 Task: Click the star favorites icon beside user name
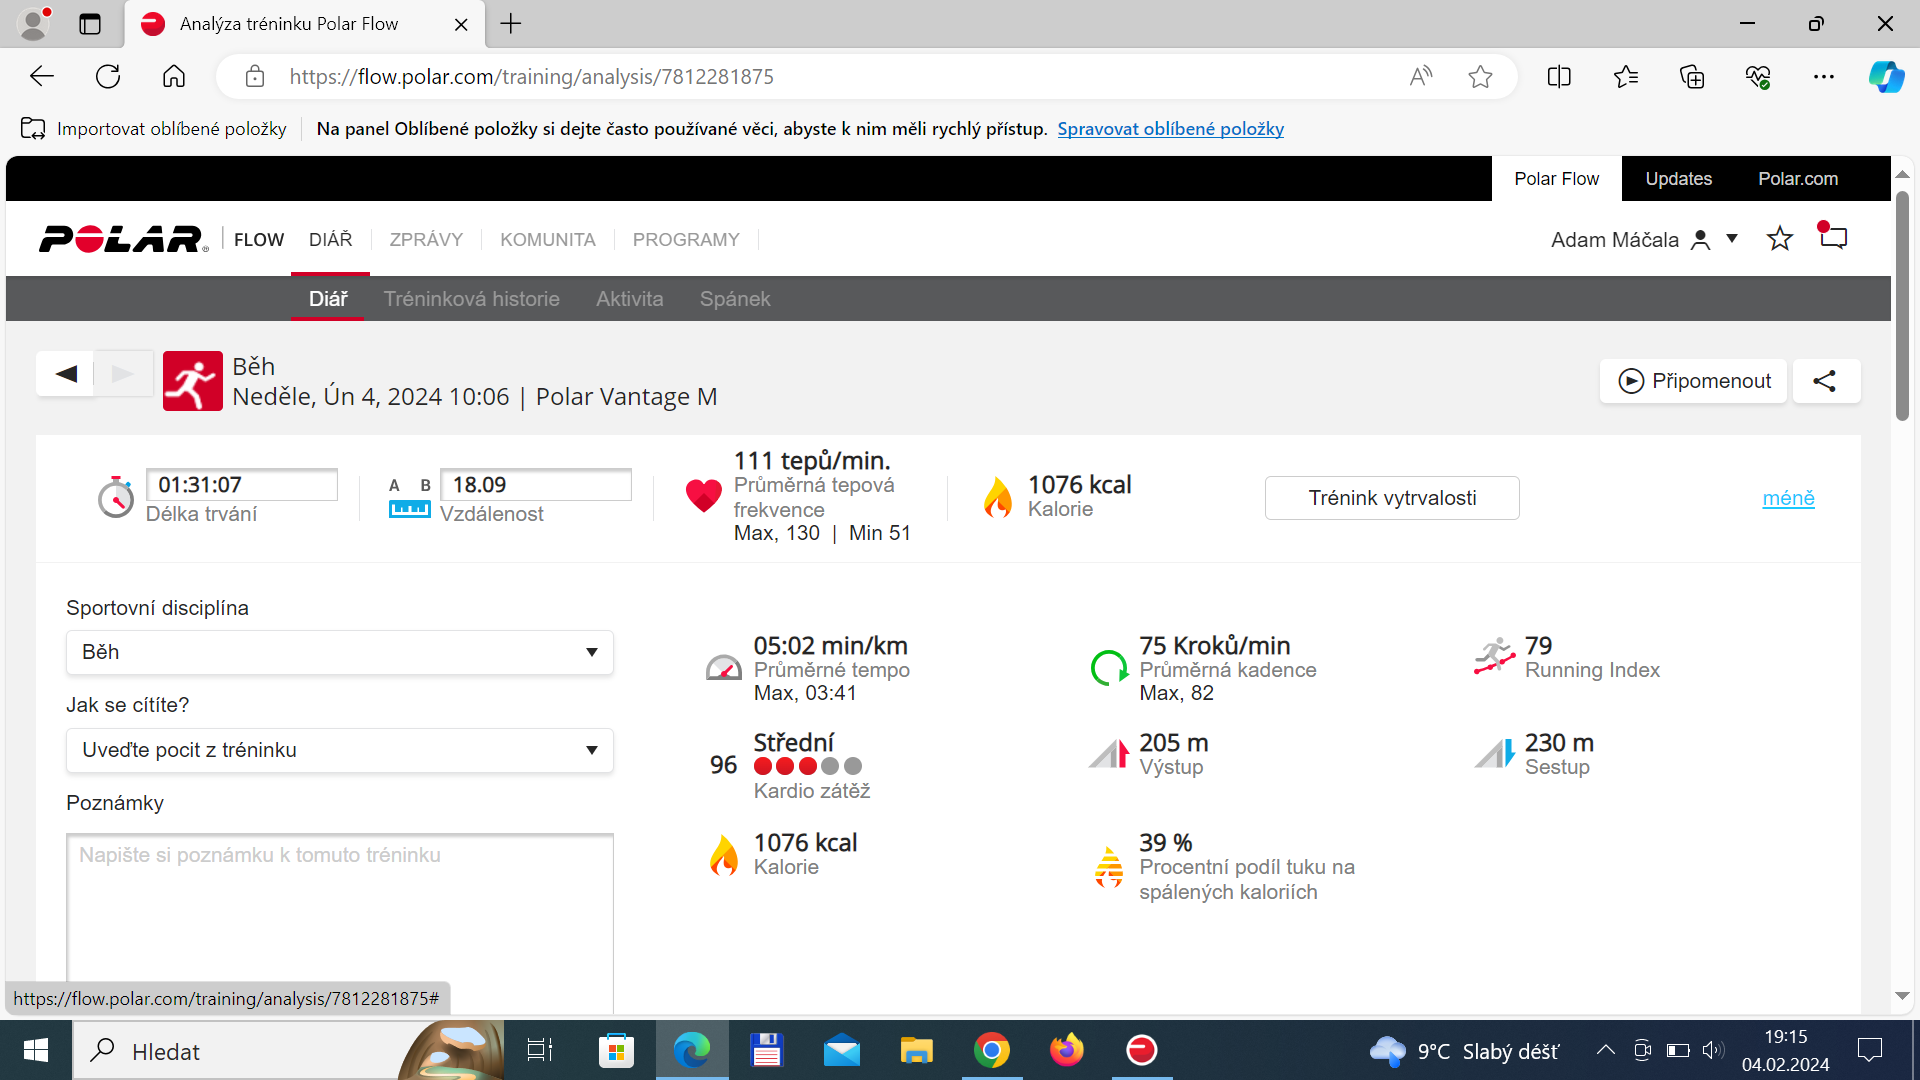coord(1779,239)
